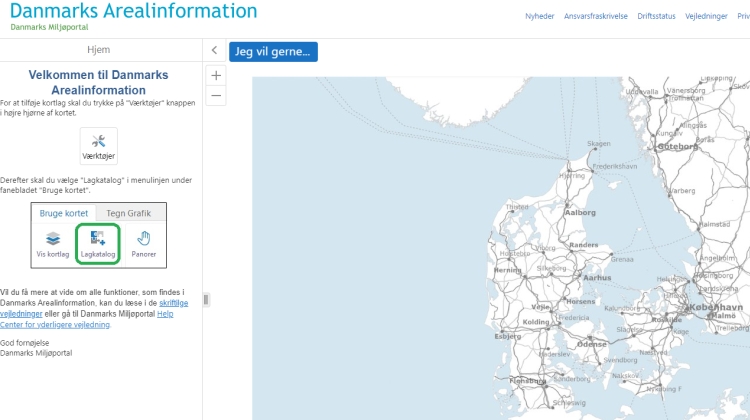750x420 pixels.
Task: Click Herning on the map
Action: coord(507,270)
